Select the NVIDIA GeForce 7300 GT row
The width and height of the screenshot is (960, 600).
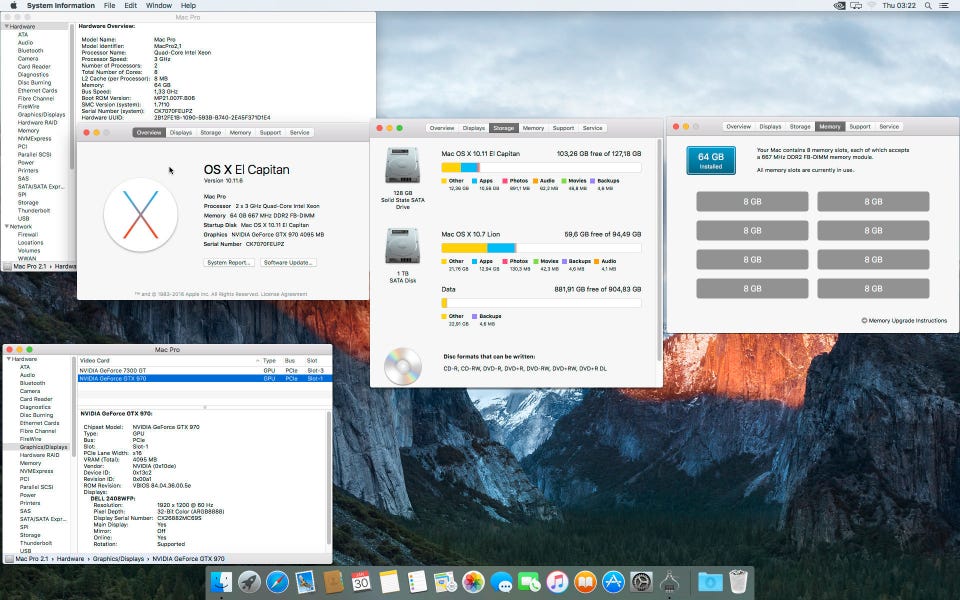(x=112, y=370)
